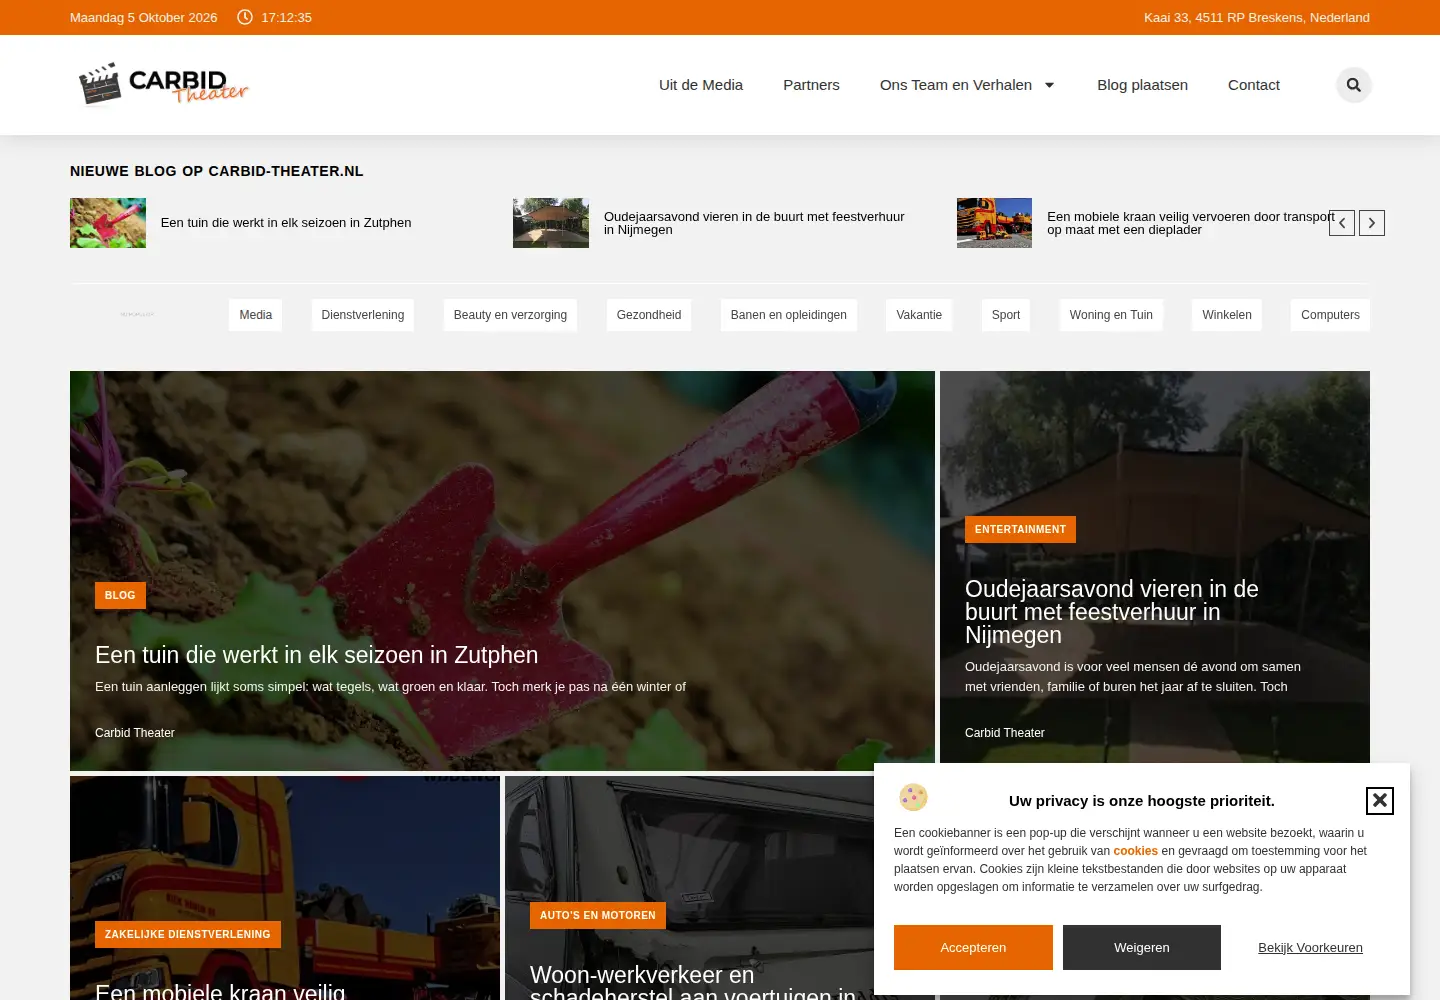Open the Contact page
The width and height of the screenshot is (1440, 1000).
[x=1254, y=85]
